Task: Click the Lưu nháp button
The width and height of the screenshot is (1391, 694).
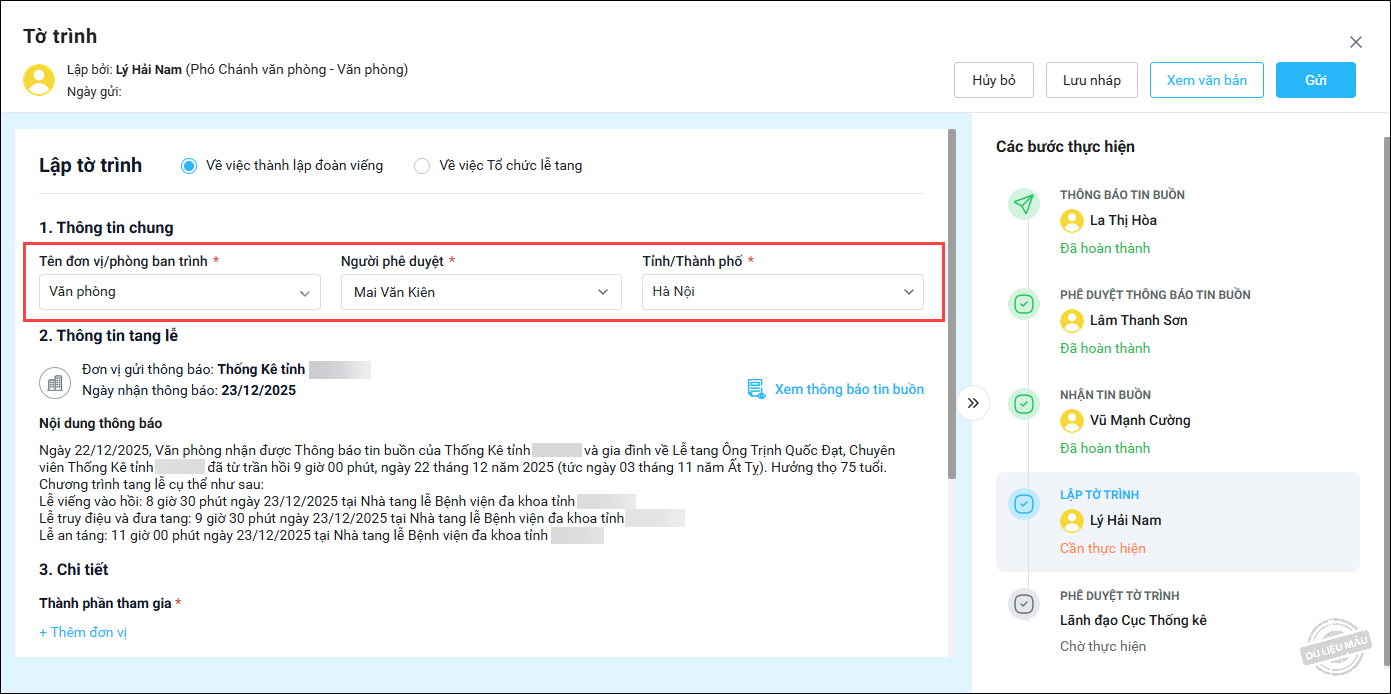Action: [1091, 80]
